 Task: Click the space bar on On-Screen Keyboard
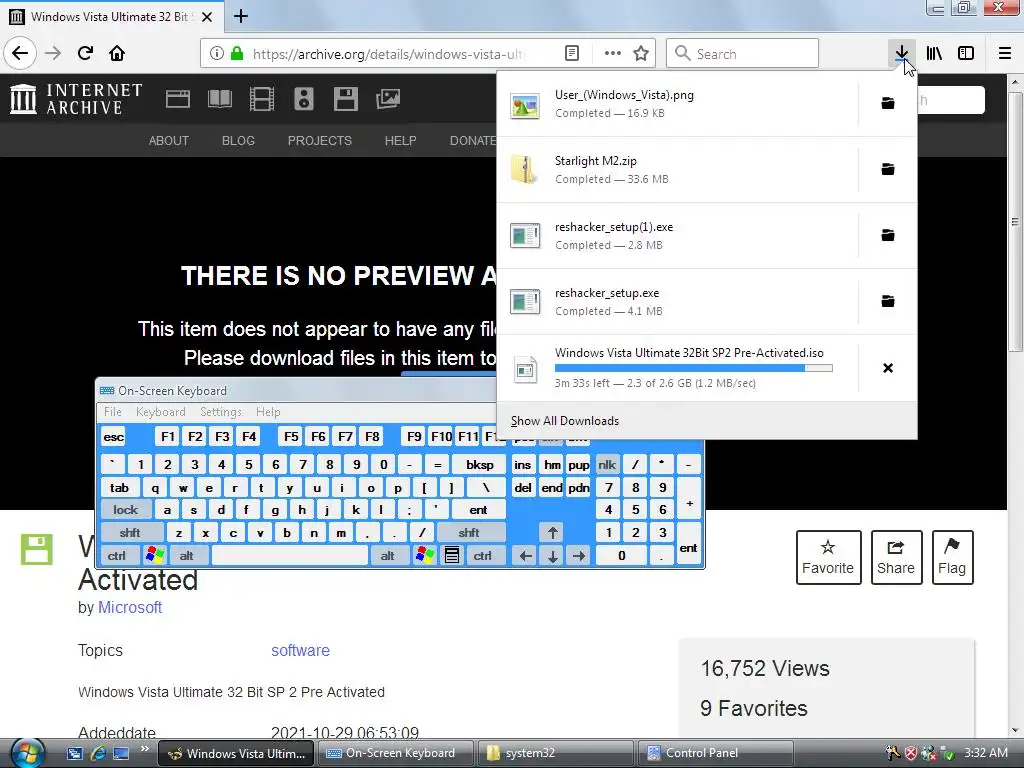pyautogui.click(x=290, y=556)
